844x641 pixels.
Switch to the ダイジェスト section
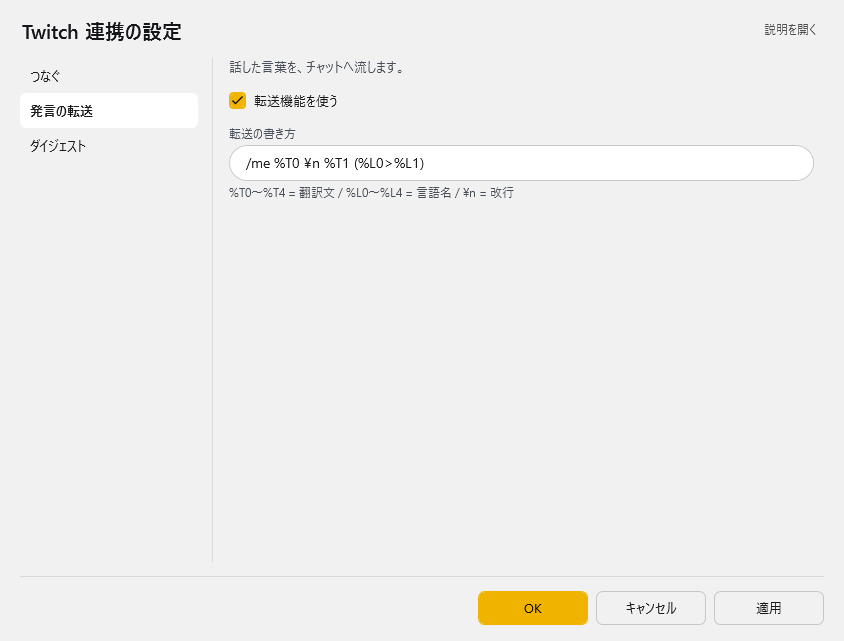coord(109,146)
